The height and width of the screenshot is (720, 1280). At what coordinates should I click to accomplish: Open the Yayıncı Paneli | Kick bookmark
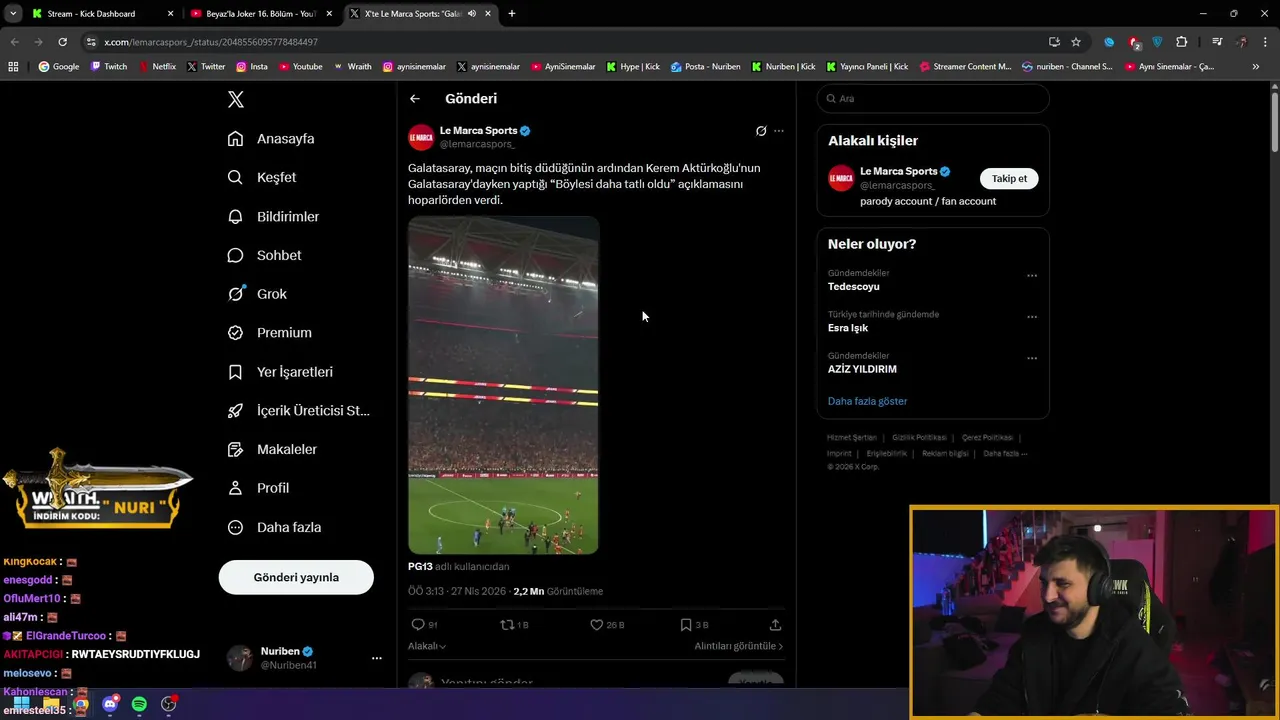866,67
